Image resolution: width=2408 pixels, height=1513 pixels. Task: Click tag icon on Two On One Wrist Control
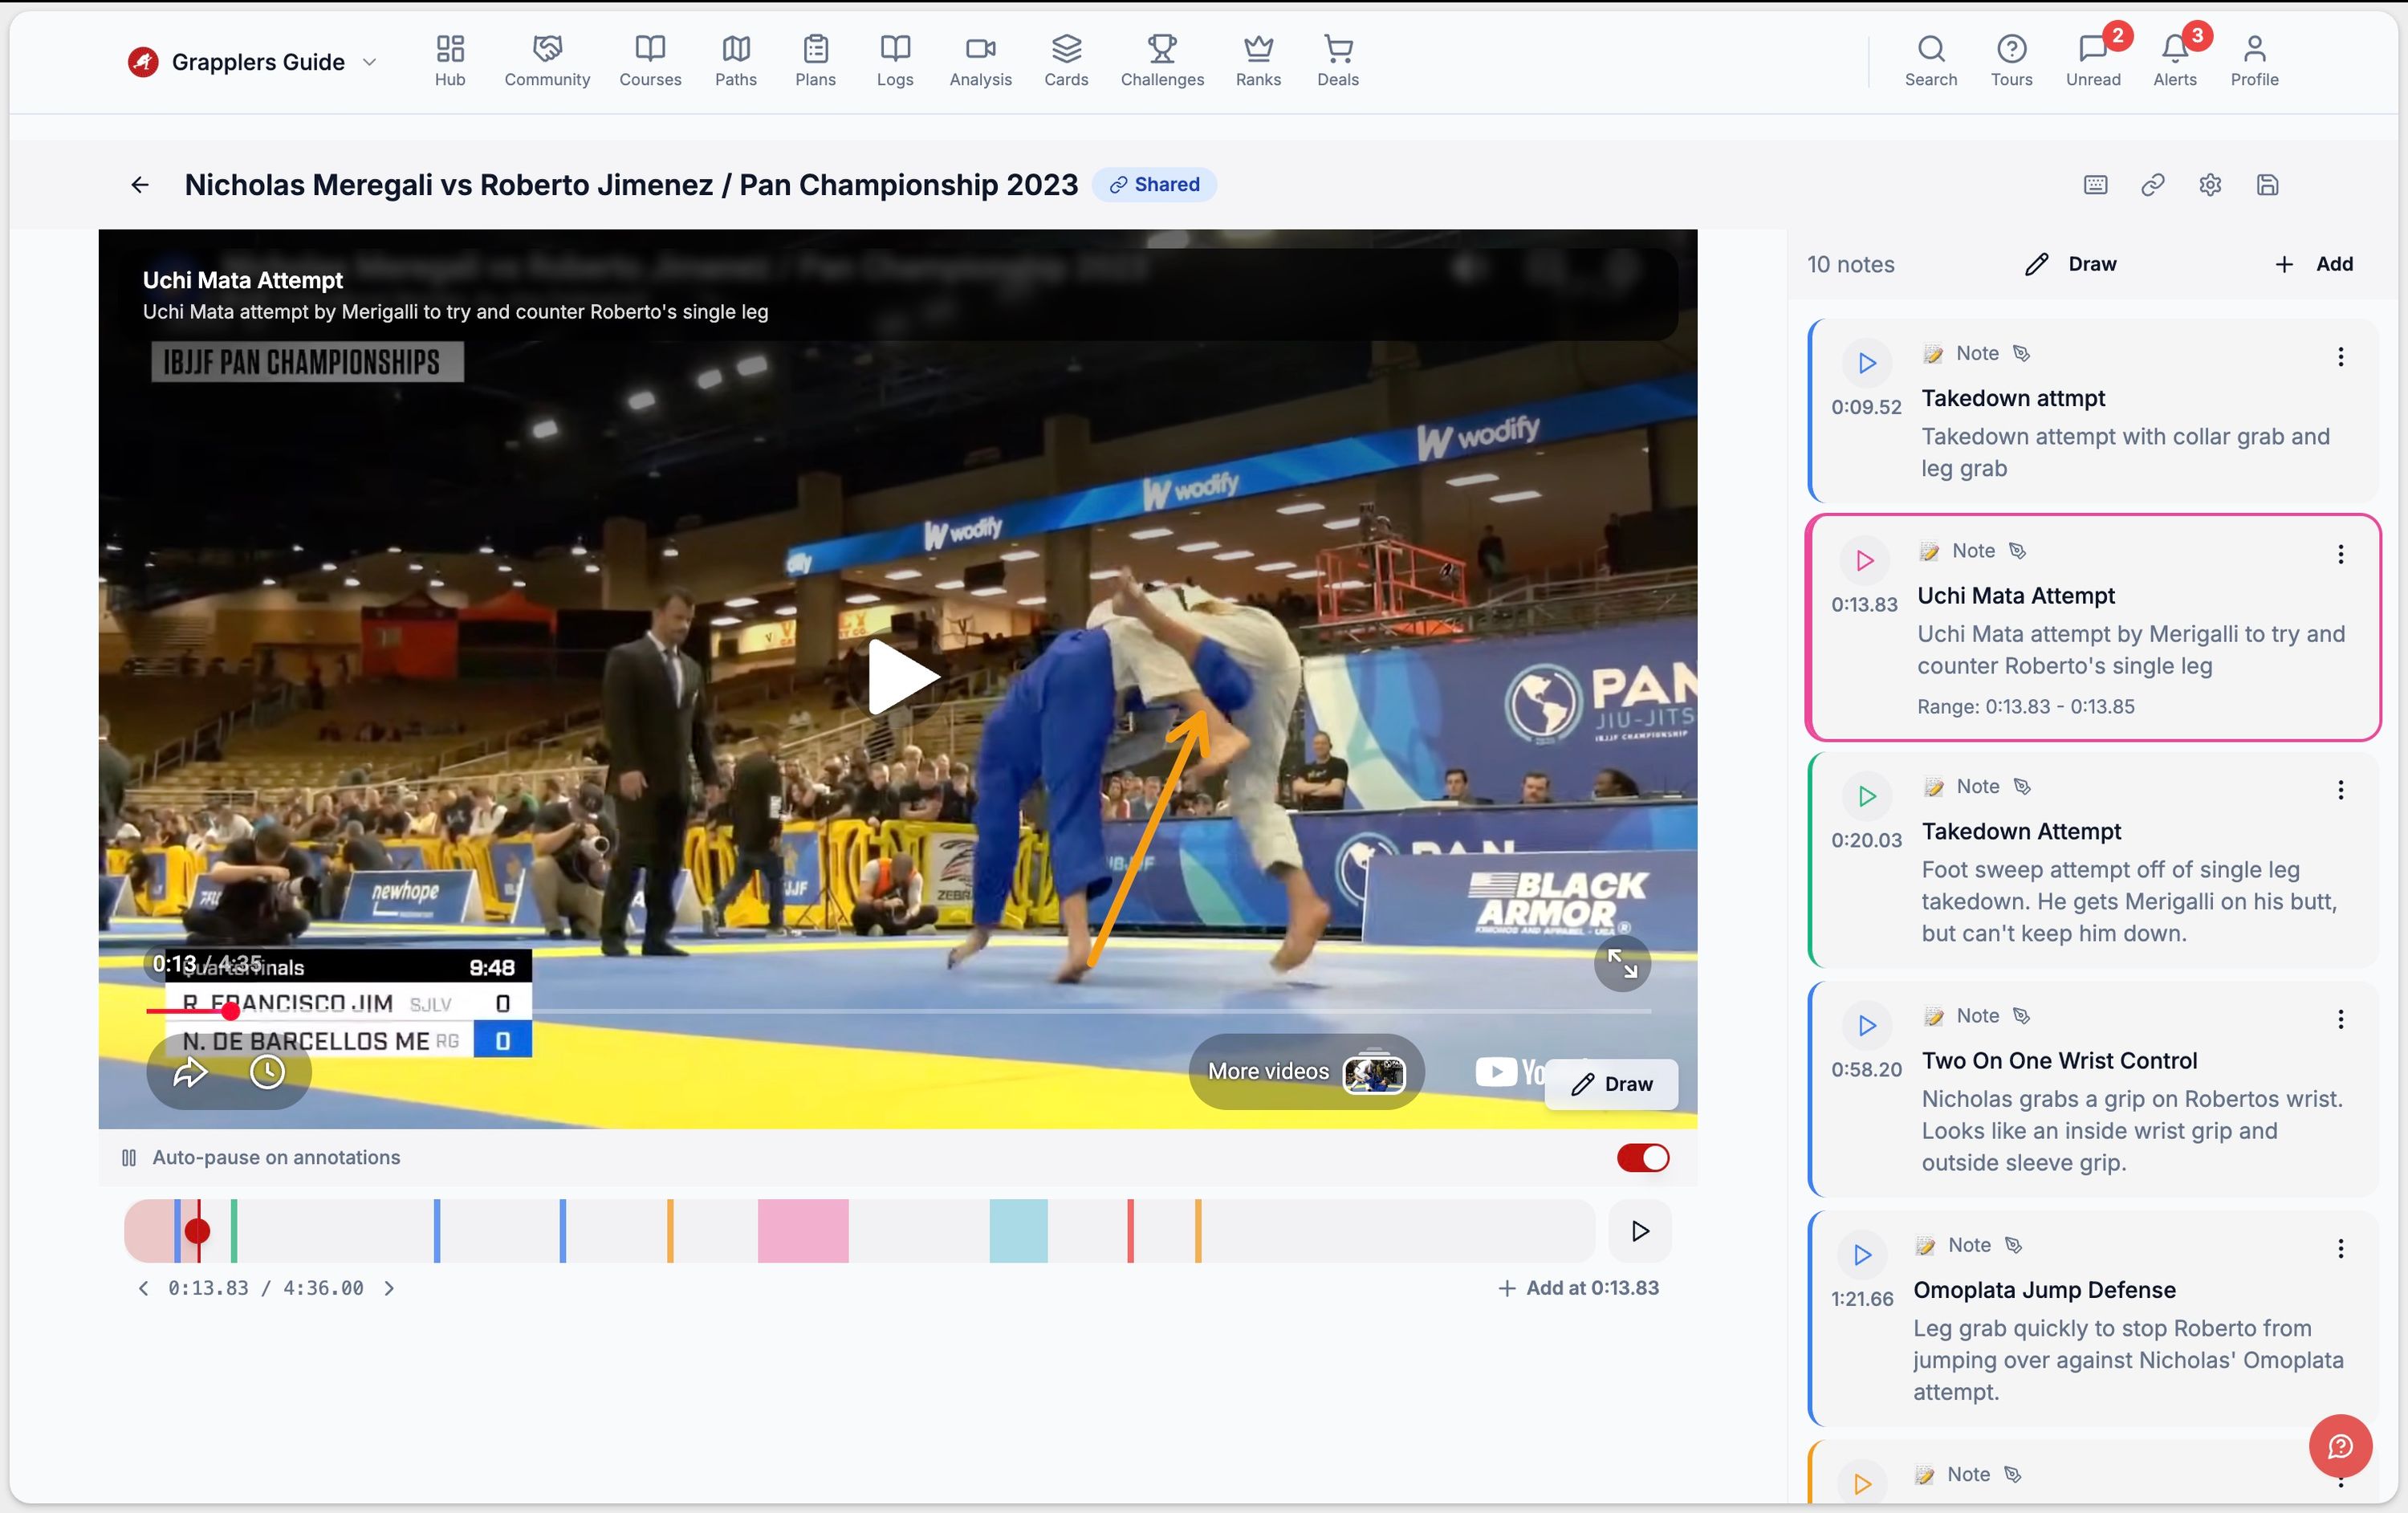(x=2021, y=1015)
